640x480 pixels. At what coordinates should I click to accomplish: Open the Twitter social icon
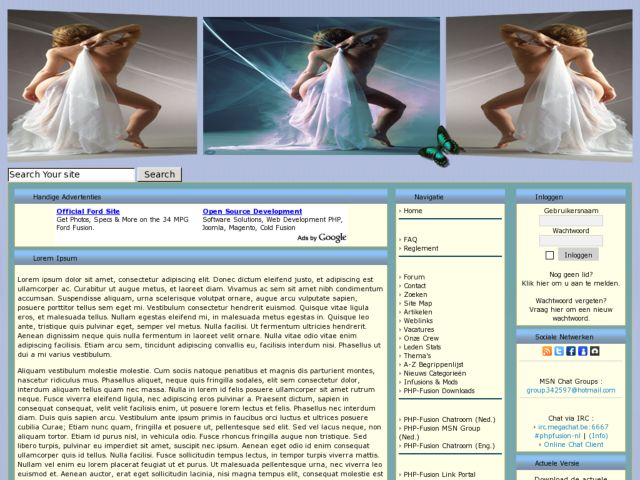pos(559,351)
